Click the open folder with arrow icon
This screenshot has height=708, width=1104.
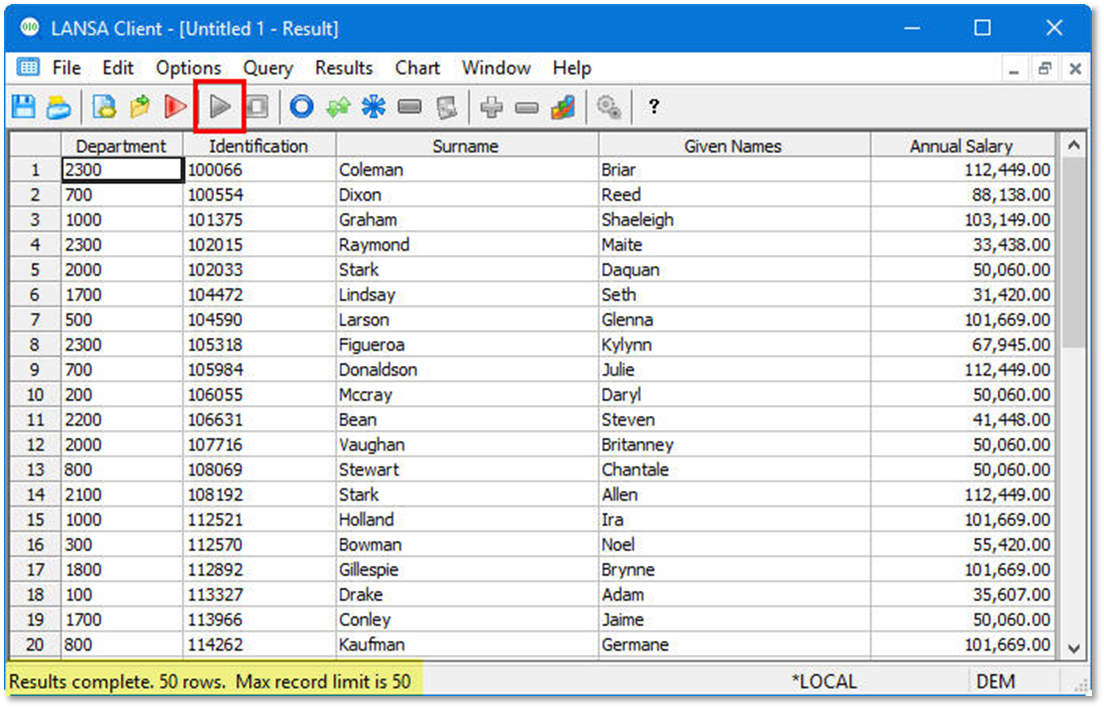coord(139,107)
